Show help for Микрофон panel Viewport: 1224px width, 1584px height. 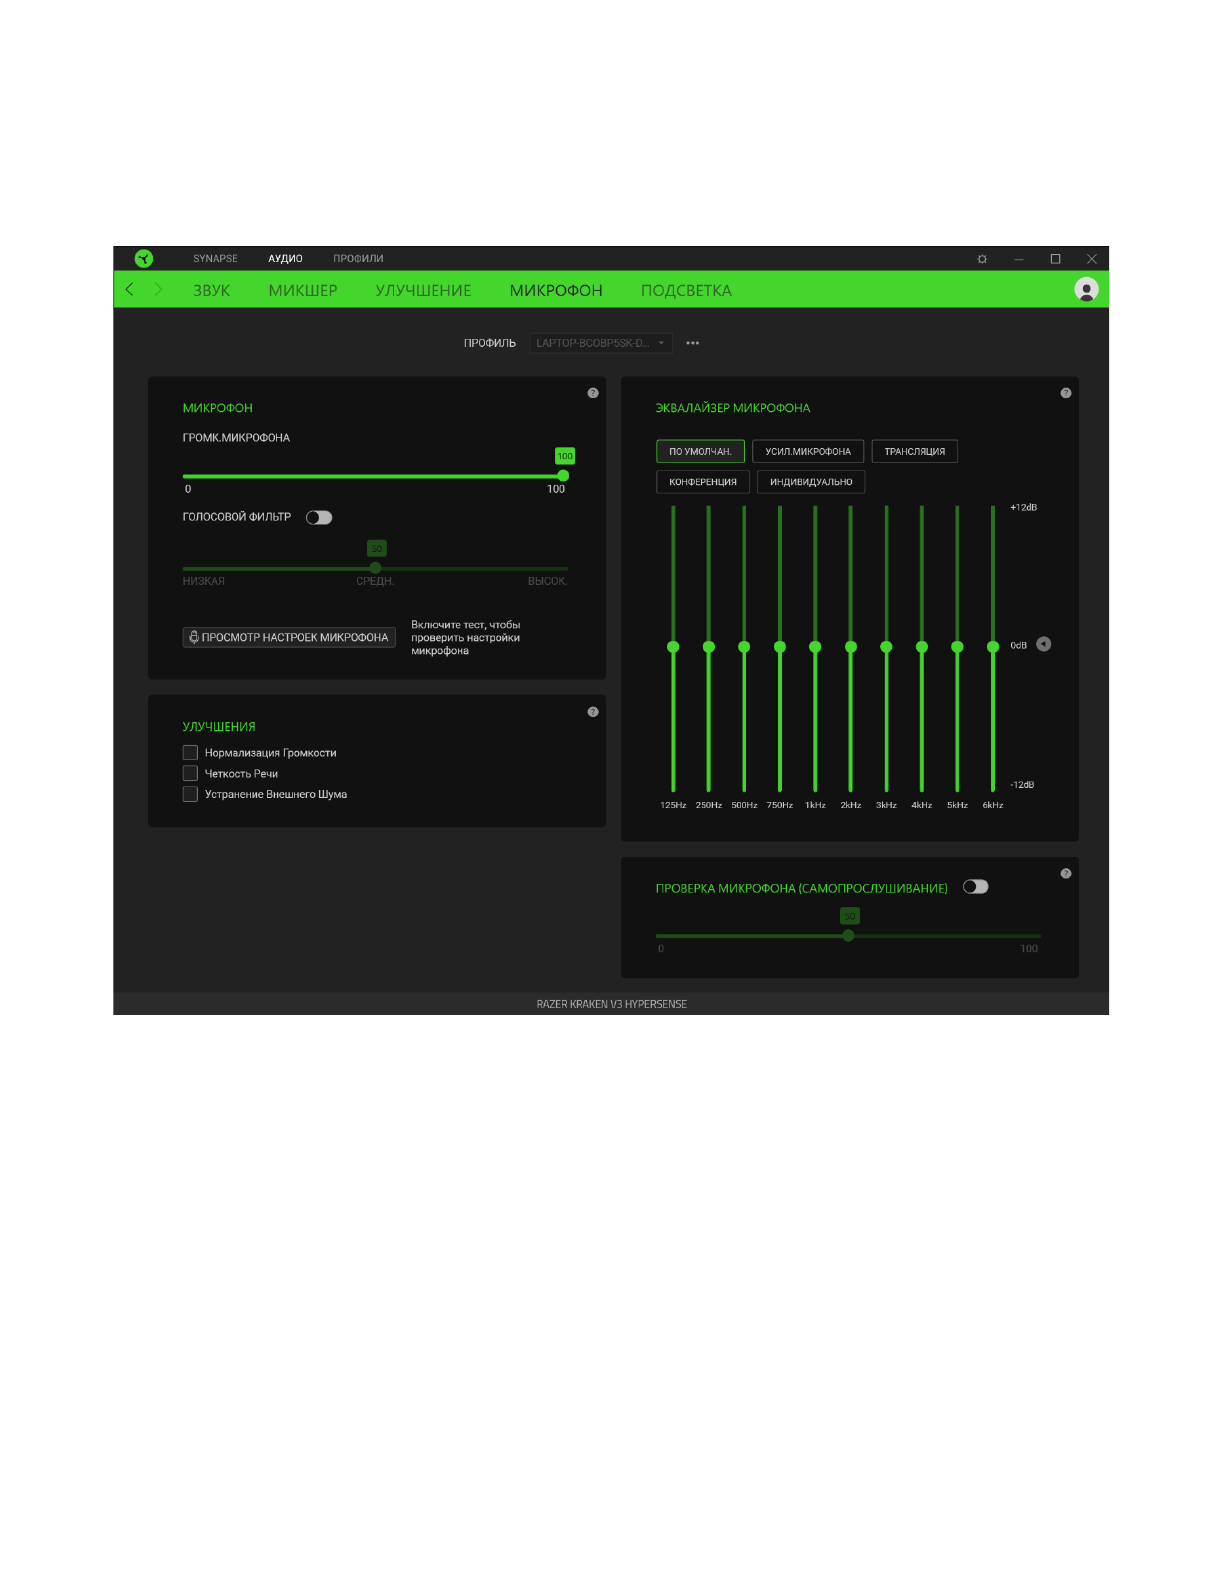point(593,393)
